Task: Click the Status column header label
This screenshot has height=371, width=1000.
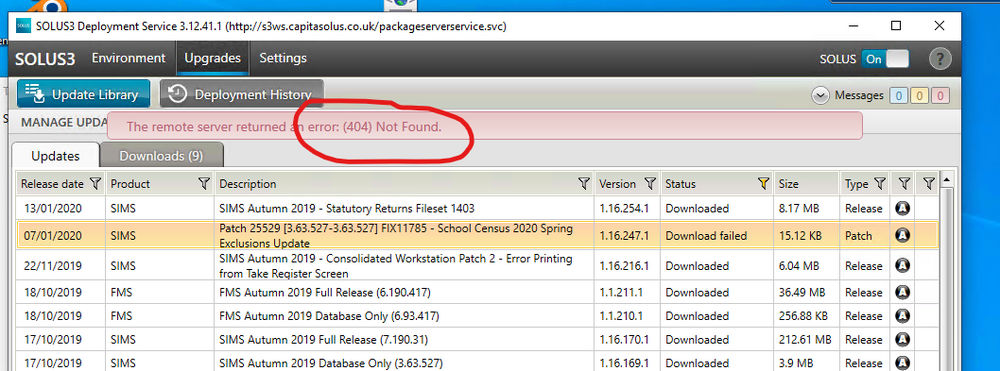Action: pos(680,184)
